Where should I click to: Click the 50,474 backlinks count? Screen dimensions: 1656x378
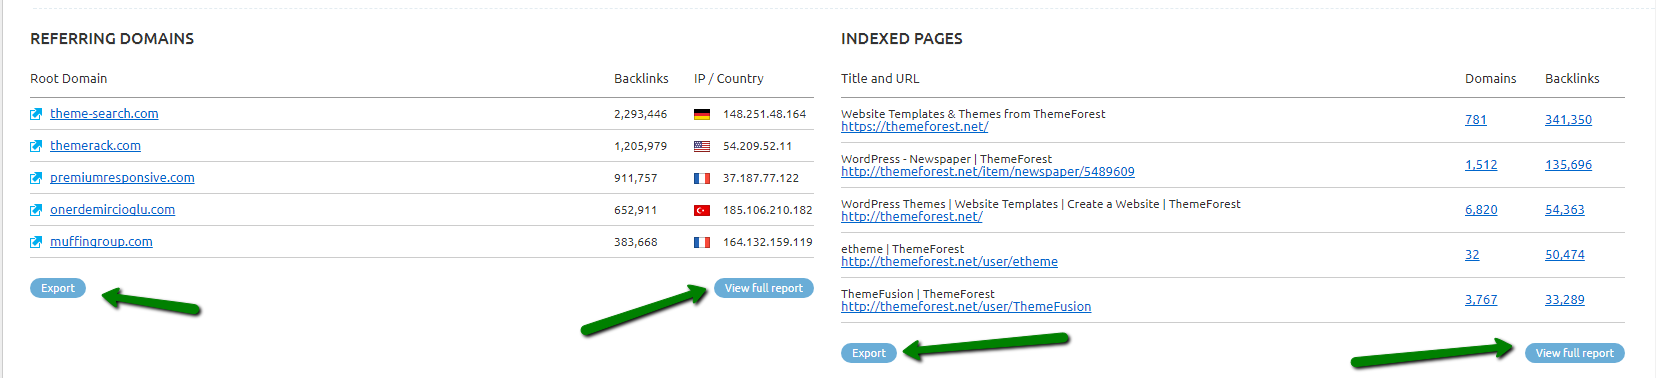pos(1565,255)
